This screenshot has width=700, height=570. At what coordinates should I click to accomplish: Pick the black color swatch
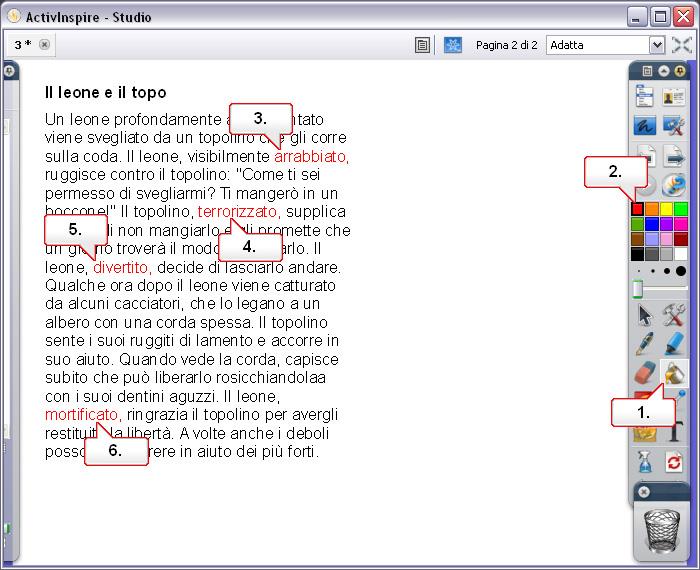638,254
